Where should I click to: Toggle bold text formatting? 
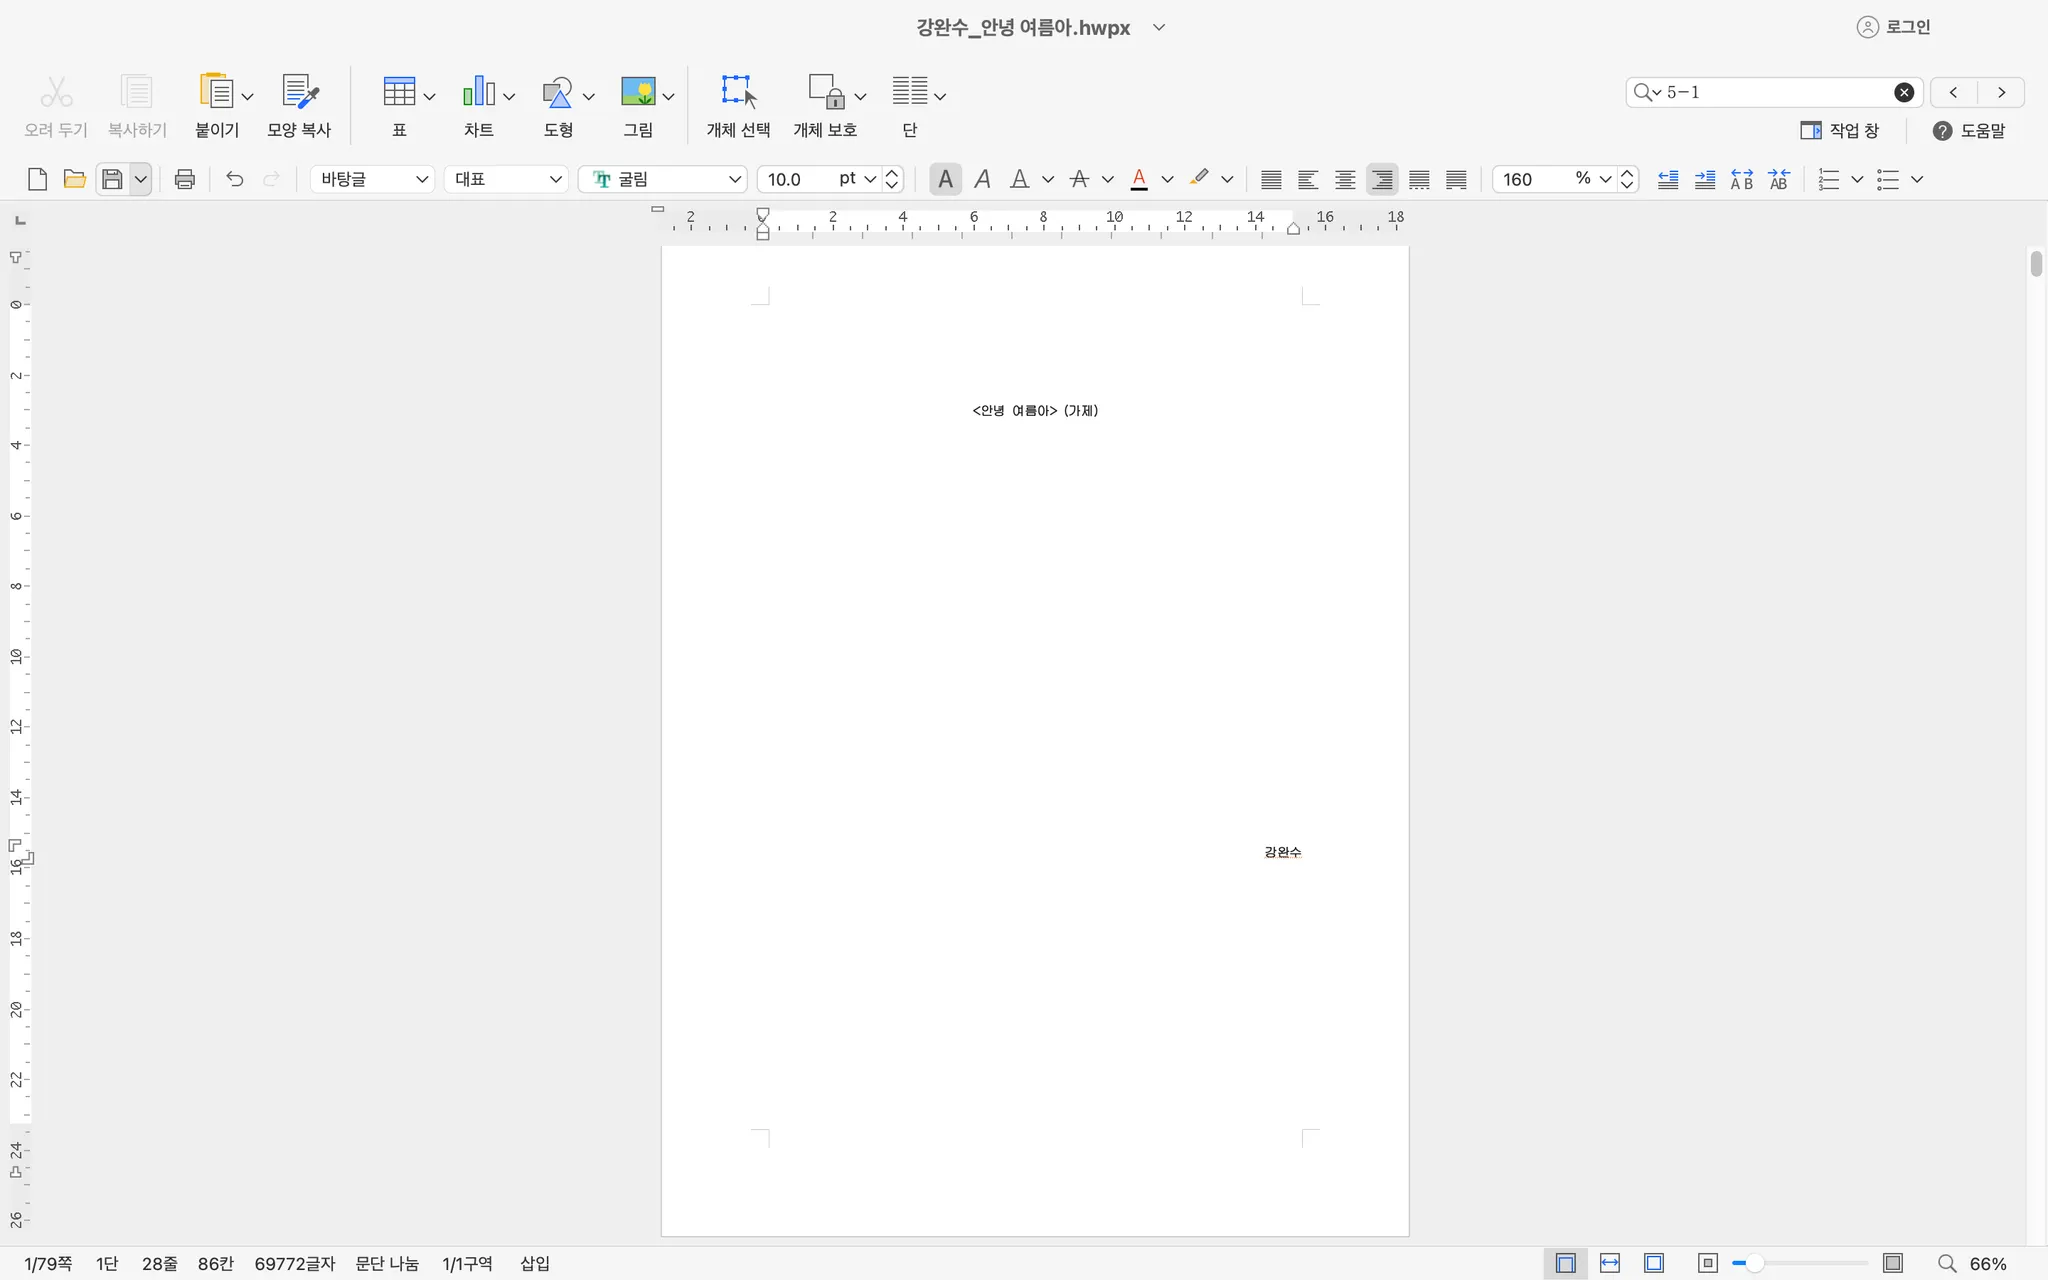[944, 179]
